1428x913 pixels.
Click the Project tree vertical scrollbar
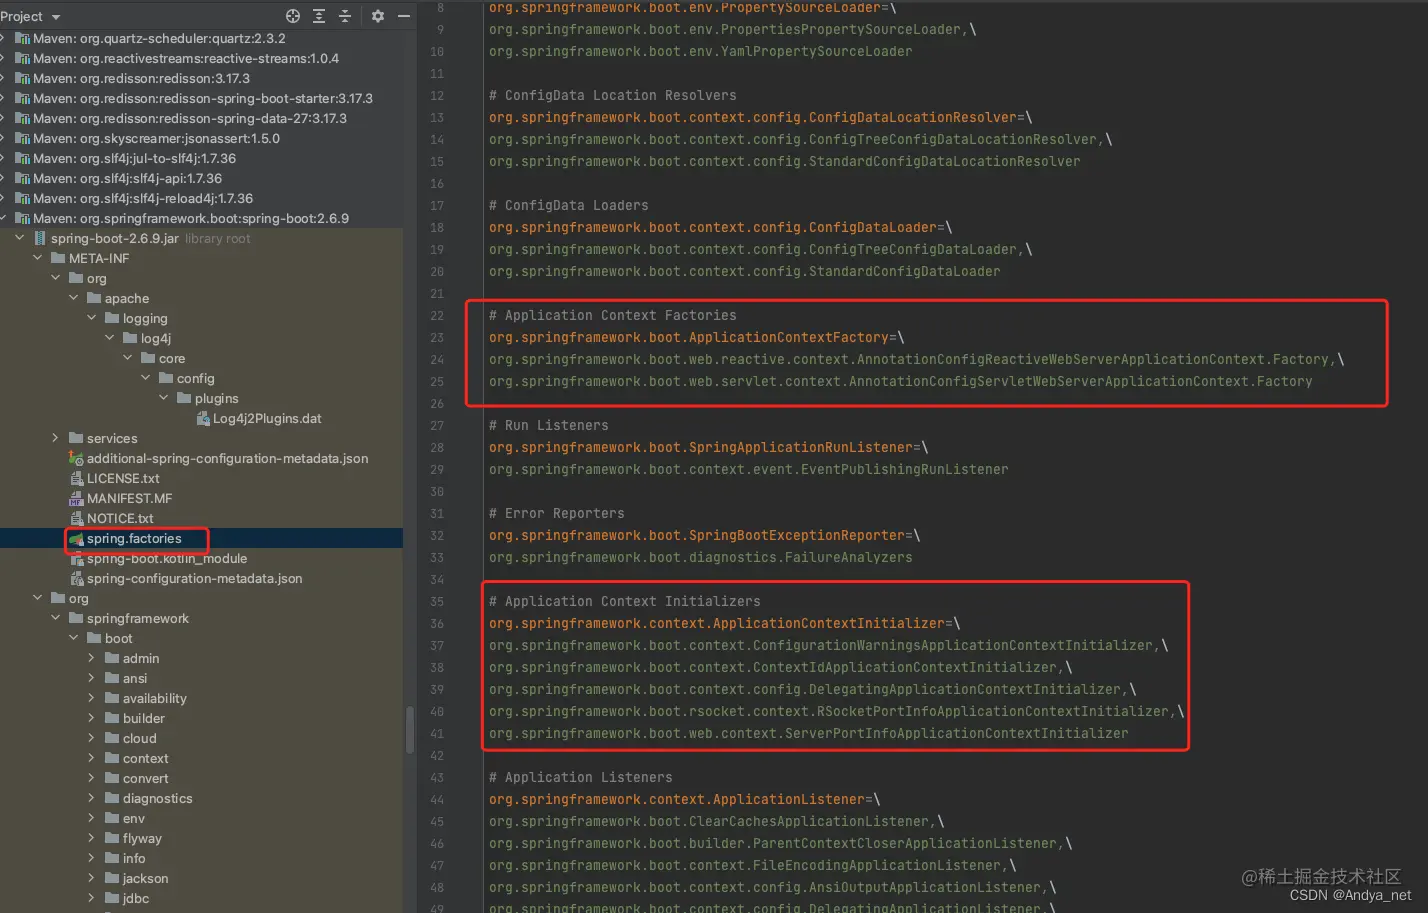(410, 730)
